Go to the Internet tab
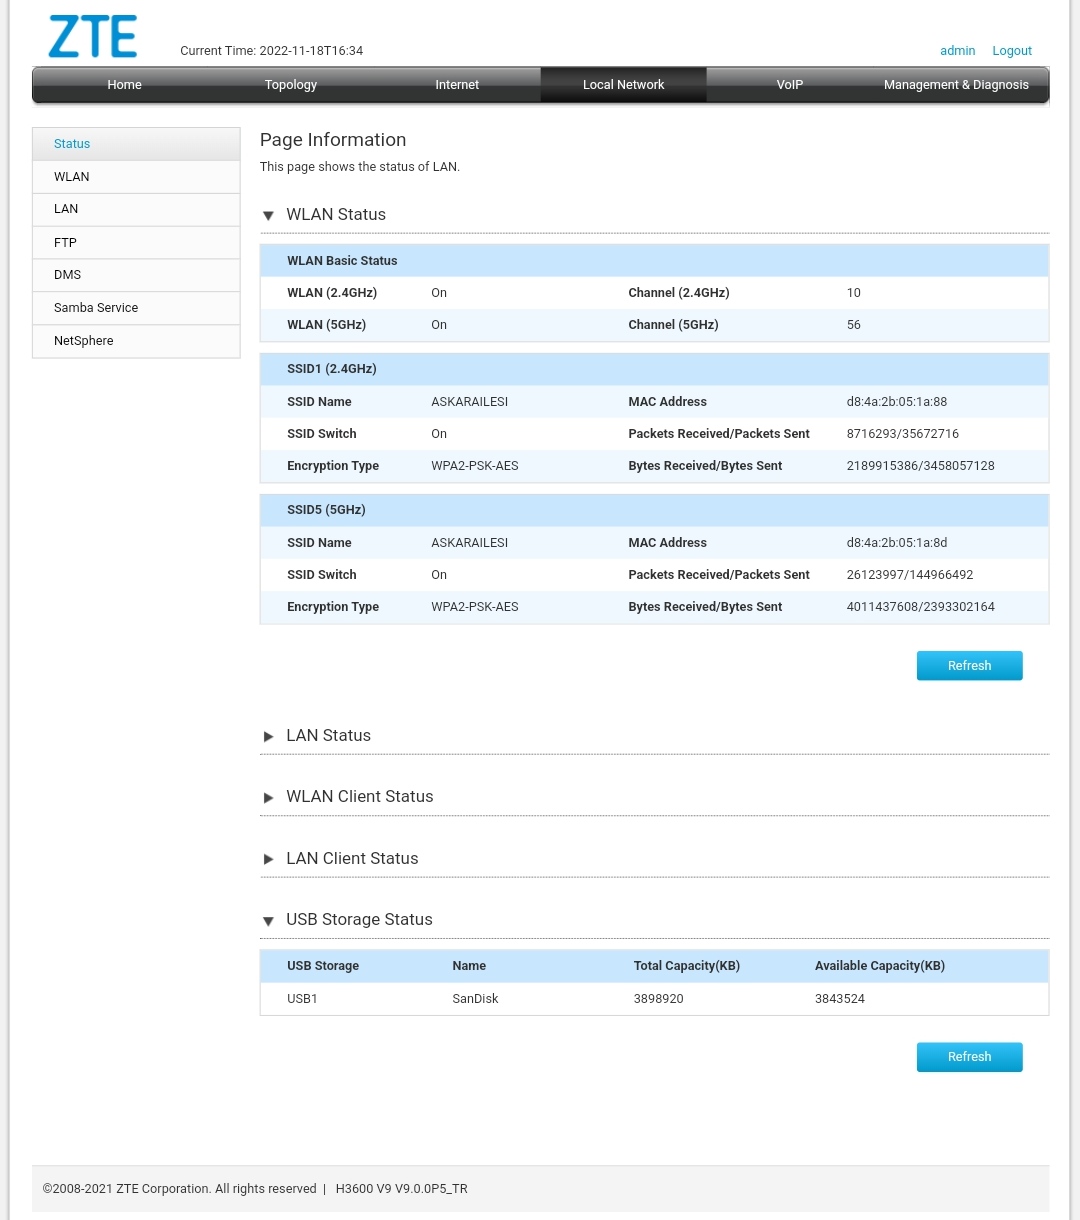The width and height of the screenshot is (1080, 1220). coord(457,85)
